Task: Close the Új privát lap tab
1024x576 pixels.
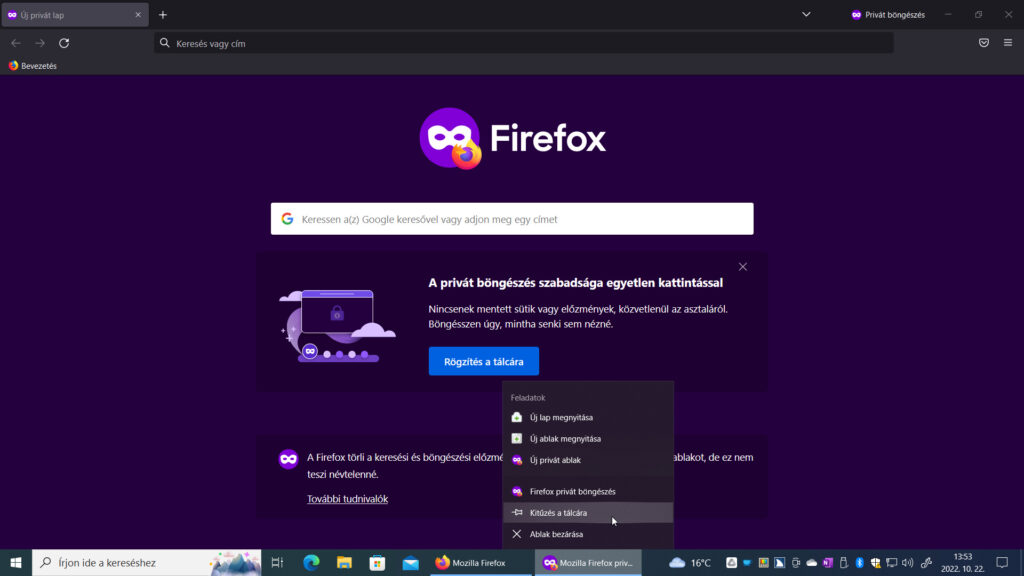Action: click(x=138, y=14)
